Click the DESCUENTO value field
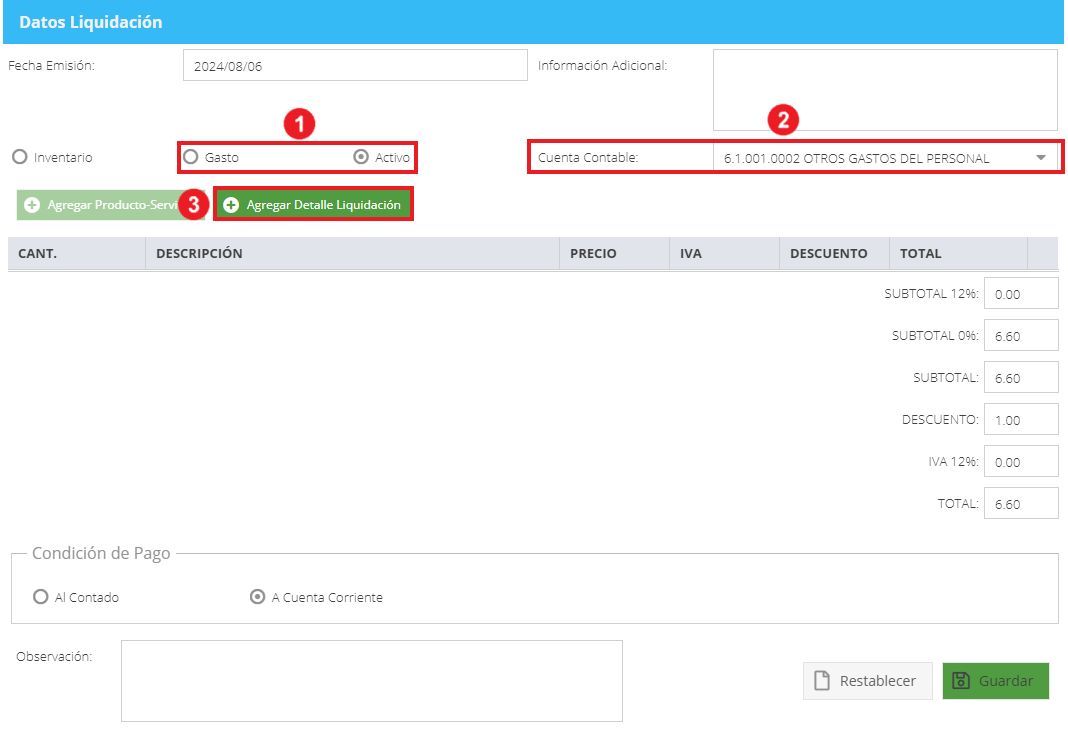 tap(1021, 420)
